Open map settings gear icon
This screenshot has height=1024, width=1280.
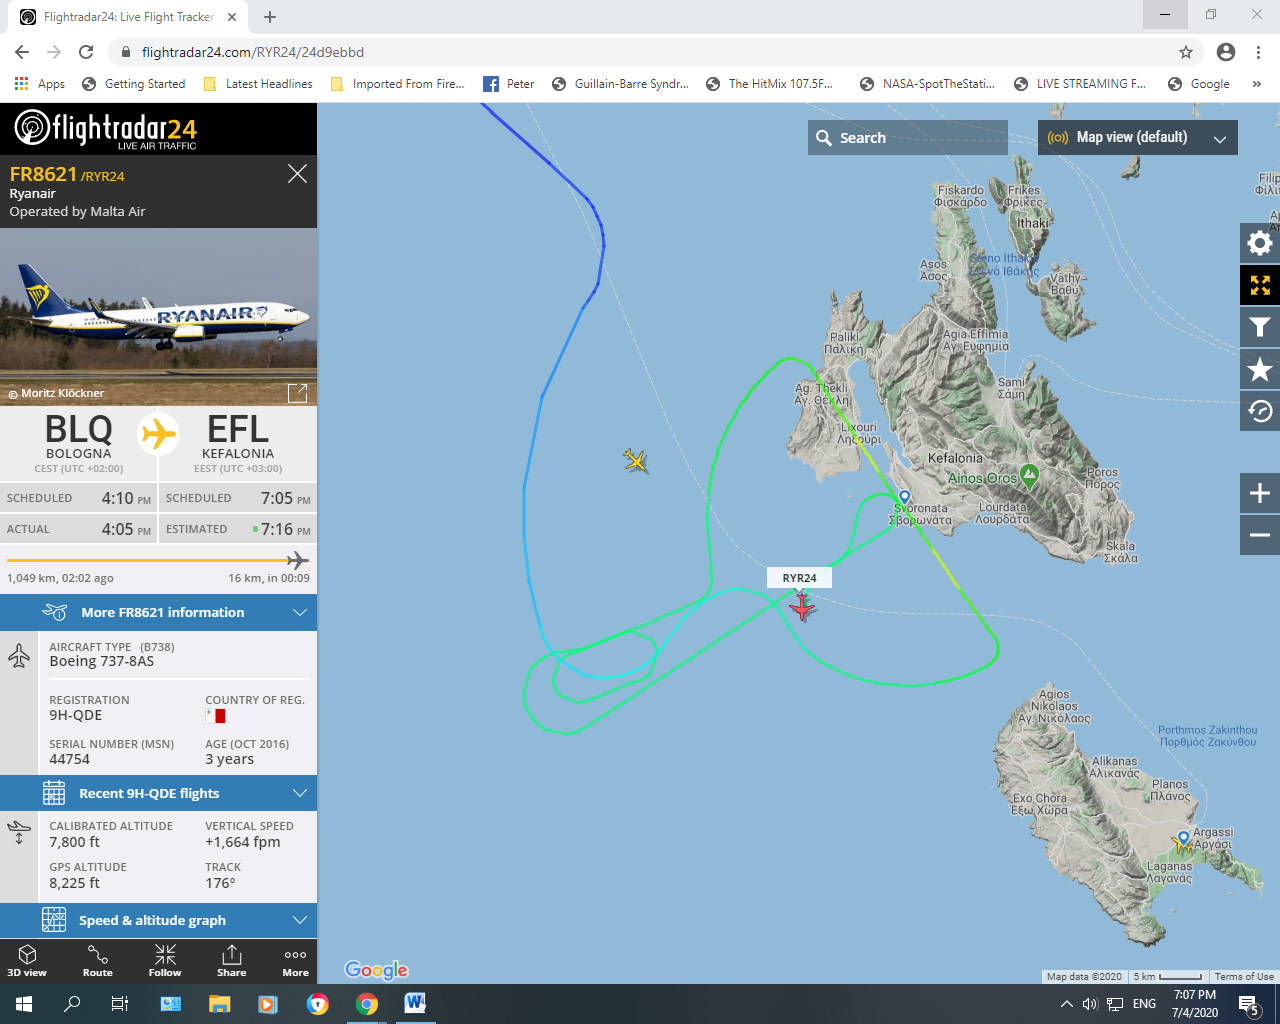pyautogui.click(x=1260, y=243)
